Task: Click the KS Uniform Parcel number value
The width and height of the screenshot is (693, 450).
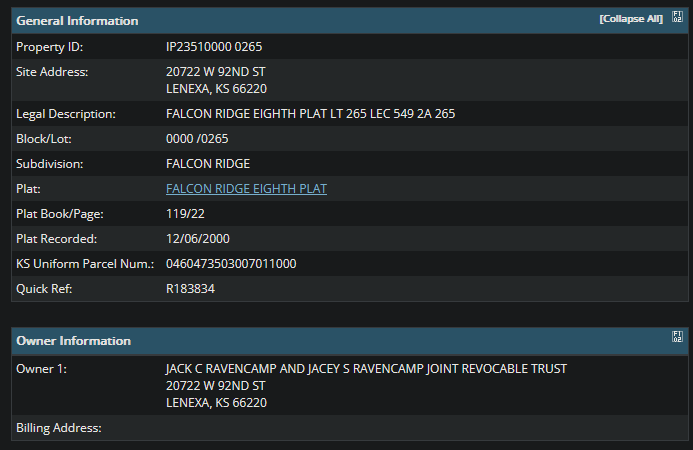Action: [x=231, y=264]
